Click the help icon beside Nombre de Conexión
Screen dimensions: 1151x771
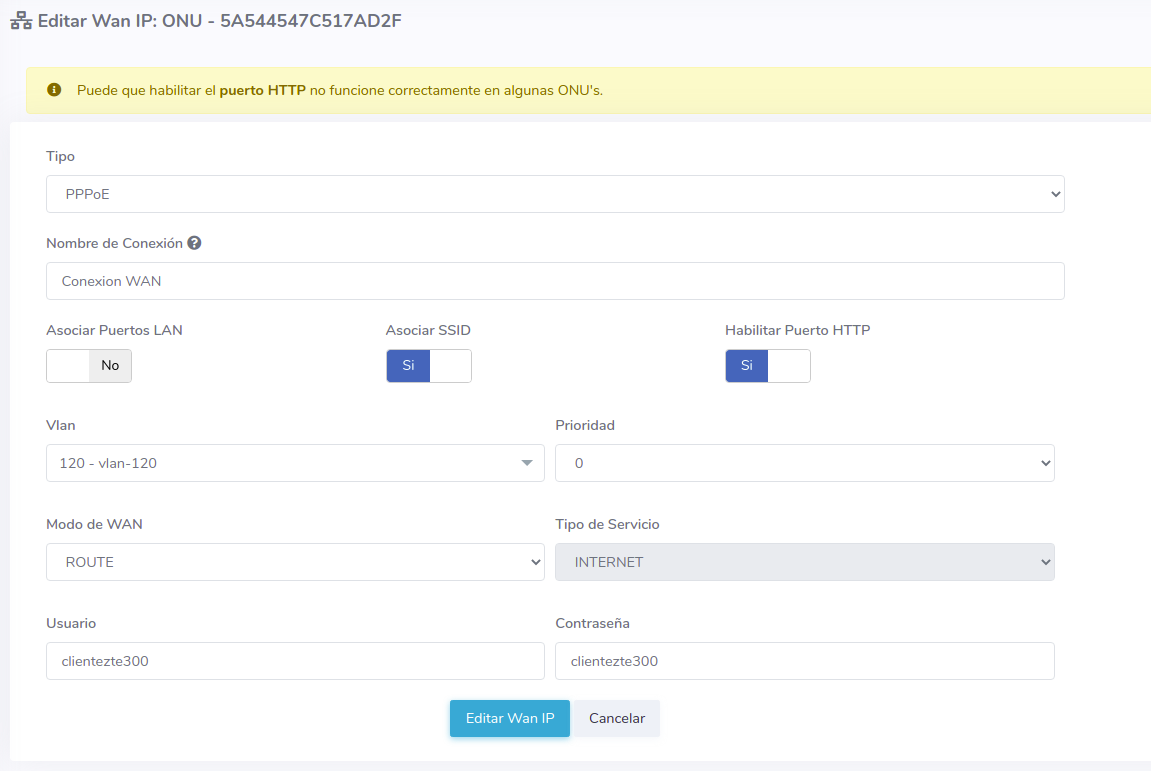194,243
